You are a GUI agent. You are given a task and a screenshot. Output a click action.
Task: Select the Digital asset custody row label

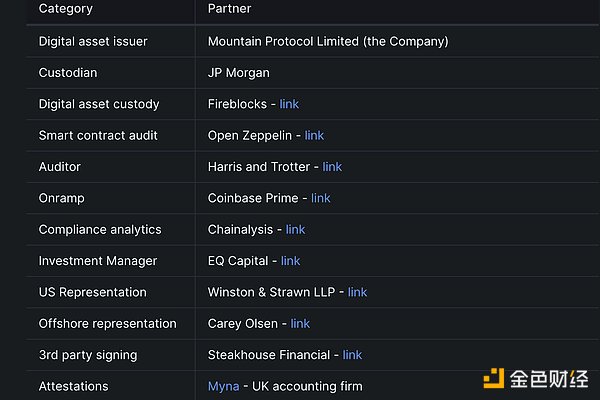click(99, 104)
